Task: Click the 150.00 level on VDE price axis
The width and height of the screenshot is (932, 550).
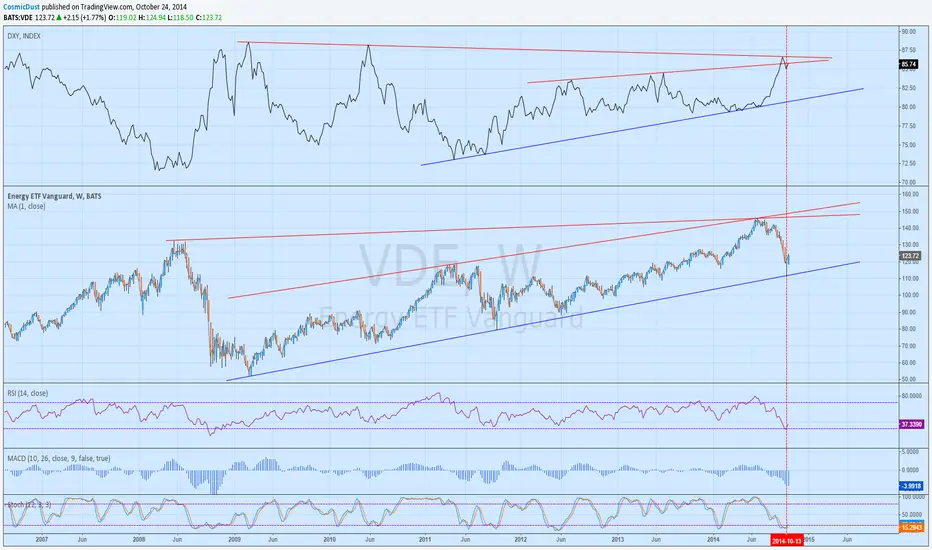Action: 910,211
